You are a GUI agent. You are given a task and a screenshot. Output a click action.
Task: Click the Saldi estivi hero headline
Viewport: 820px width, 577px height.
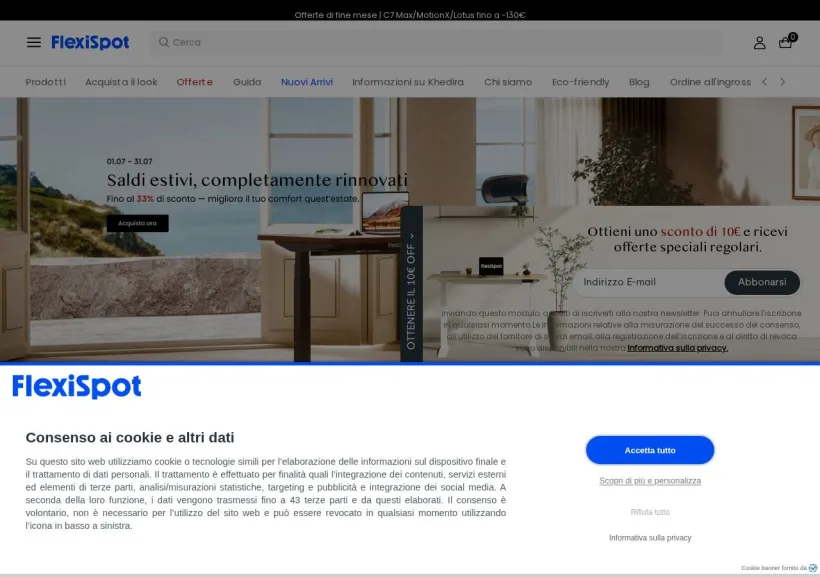tap(257, 180)
